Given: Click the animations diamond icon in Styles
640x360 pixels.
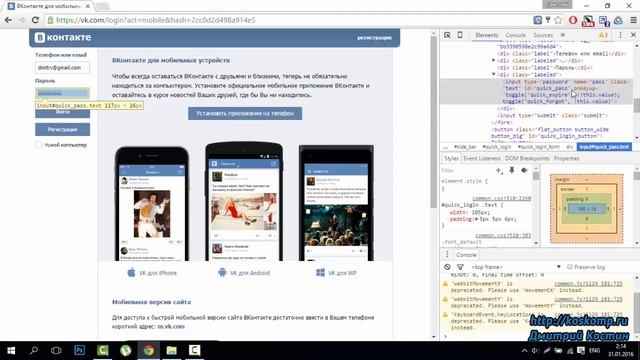Looking at the screenshot, I should coord(524,170).
